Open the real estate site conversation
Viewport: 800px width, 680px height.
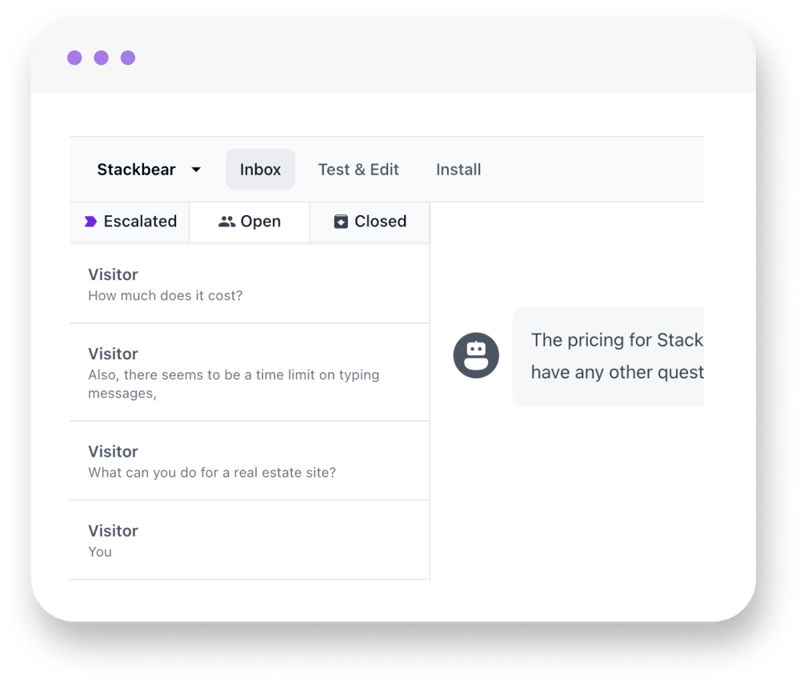pyautogui.click(x=249, y=461)
